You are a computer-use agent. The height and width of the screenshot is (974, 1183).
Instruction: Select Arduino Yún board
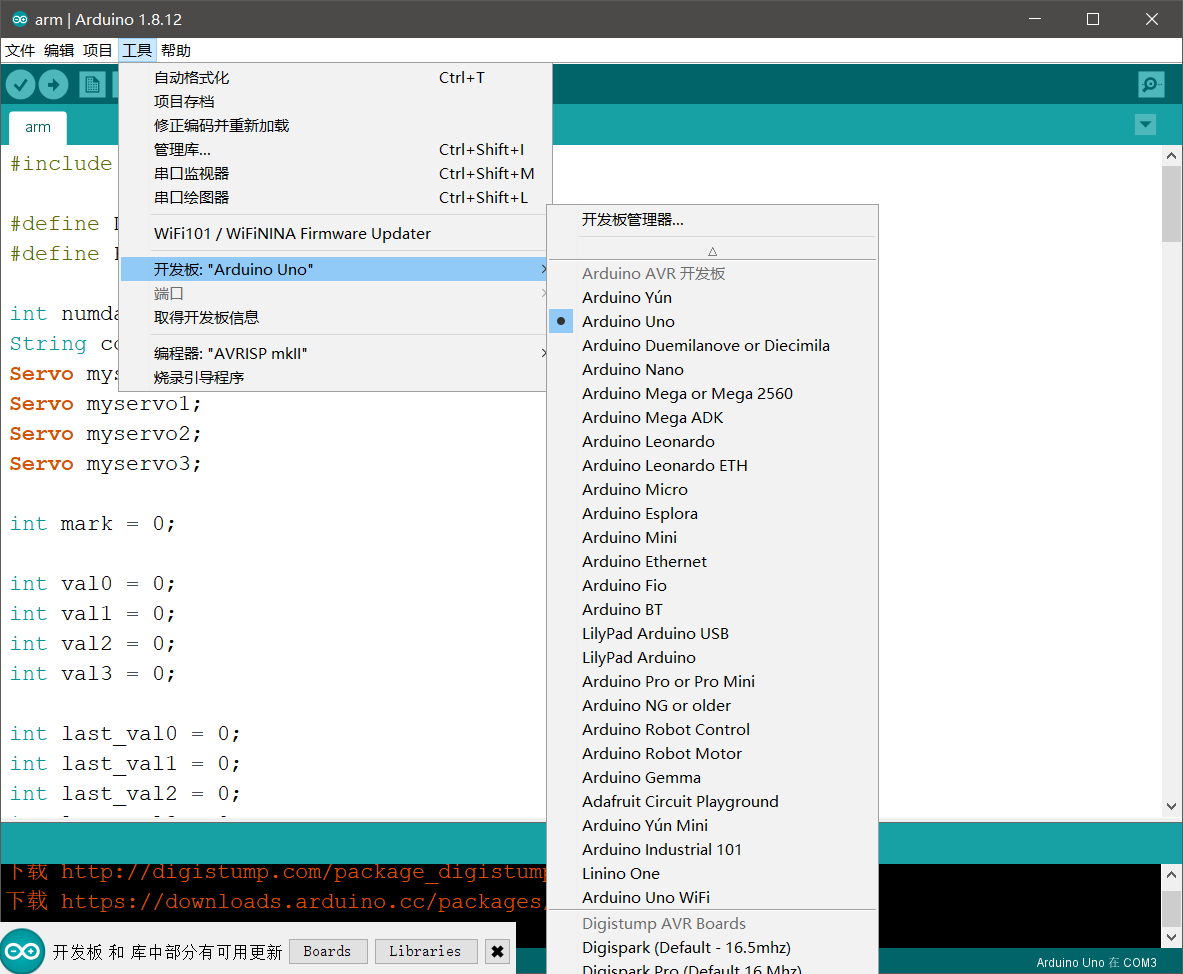712,297
